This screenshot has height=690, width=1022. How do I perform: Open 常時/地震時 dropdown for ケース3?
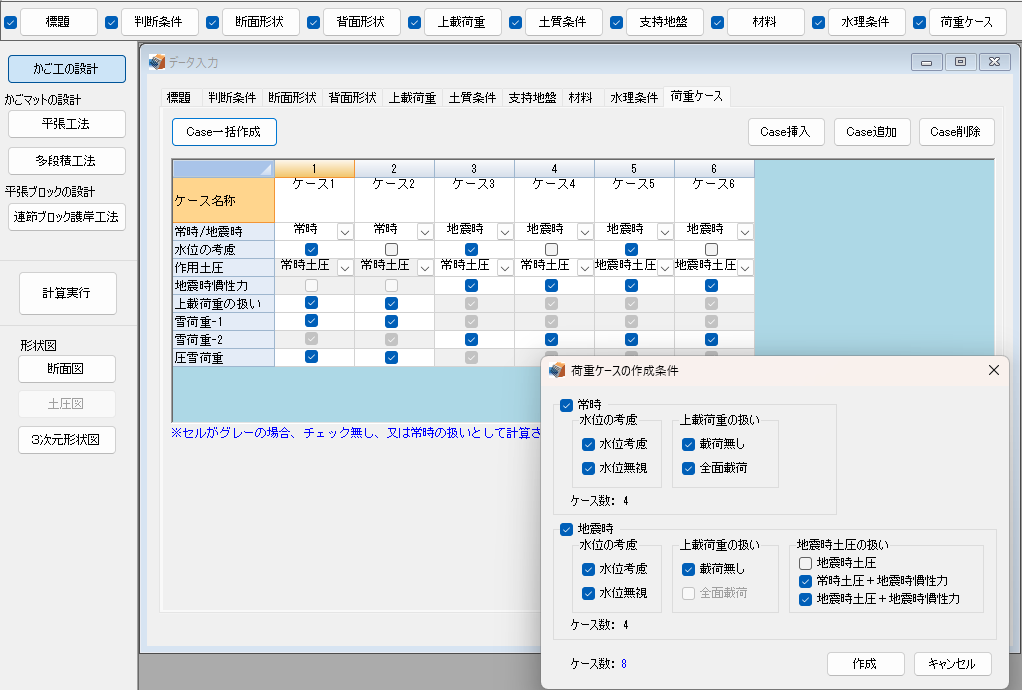click(x=504, y=232)
